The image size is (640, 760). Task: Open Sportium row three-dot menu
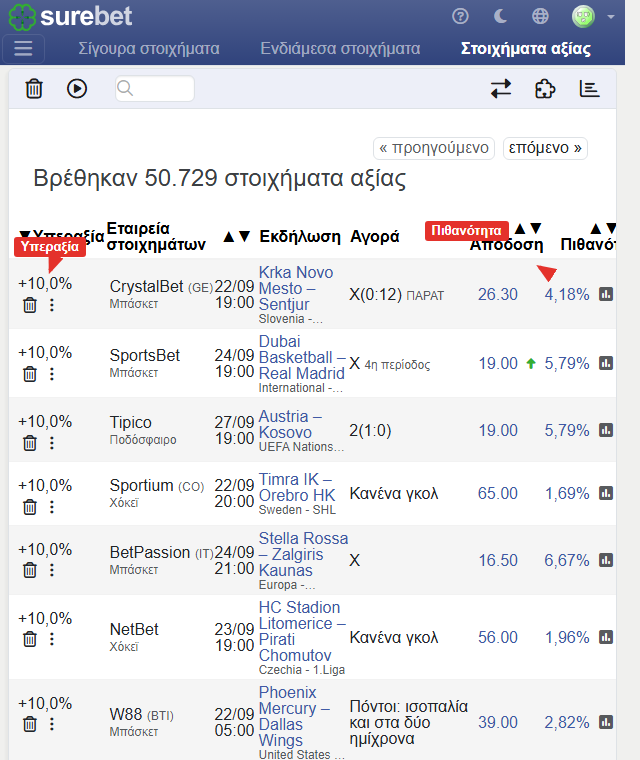click(x=51, y=507)
